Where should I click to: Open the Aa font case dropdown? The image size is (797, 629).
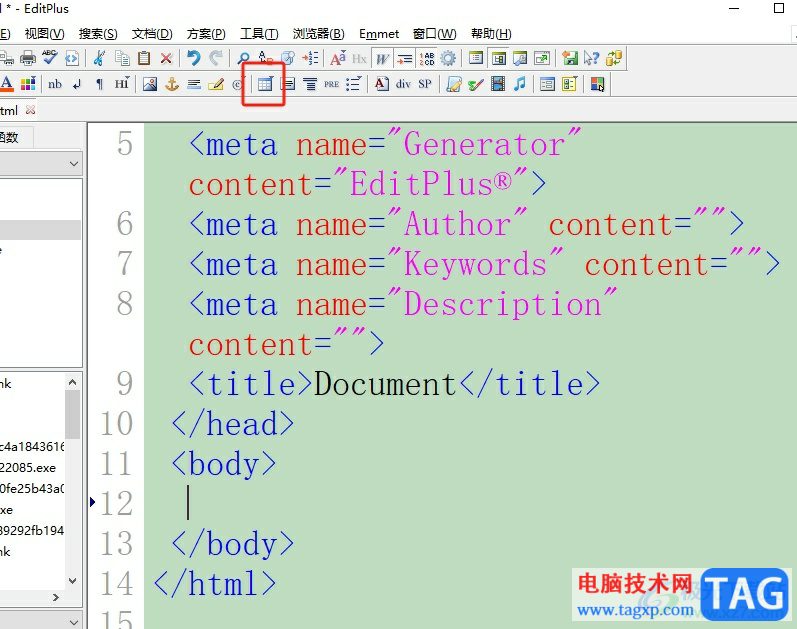338,58
